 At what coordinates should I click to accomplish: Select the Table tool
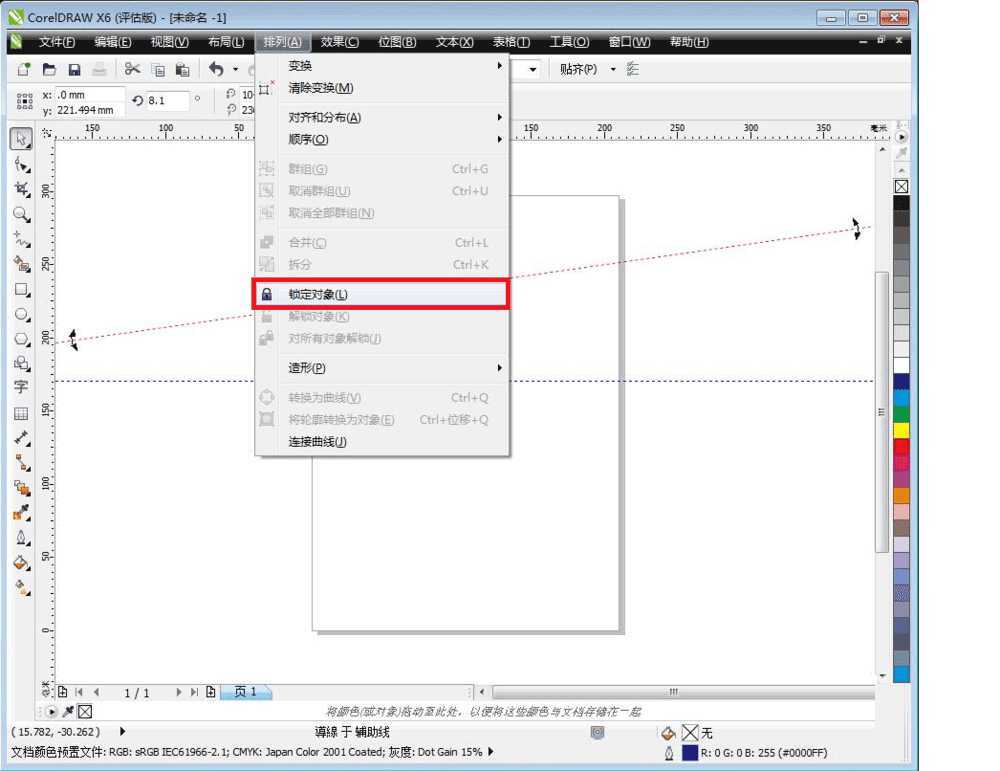21,413
